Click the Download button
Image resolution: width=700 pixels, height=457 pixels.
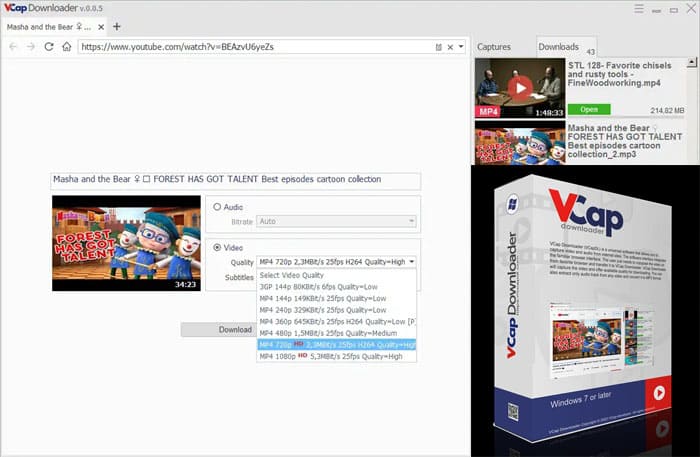point(219,329)
